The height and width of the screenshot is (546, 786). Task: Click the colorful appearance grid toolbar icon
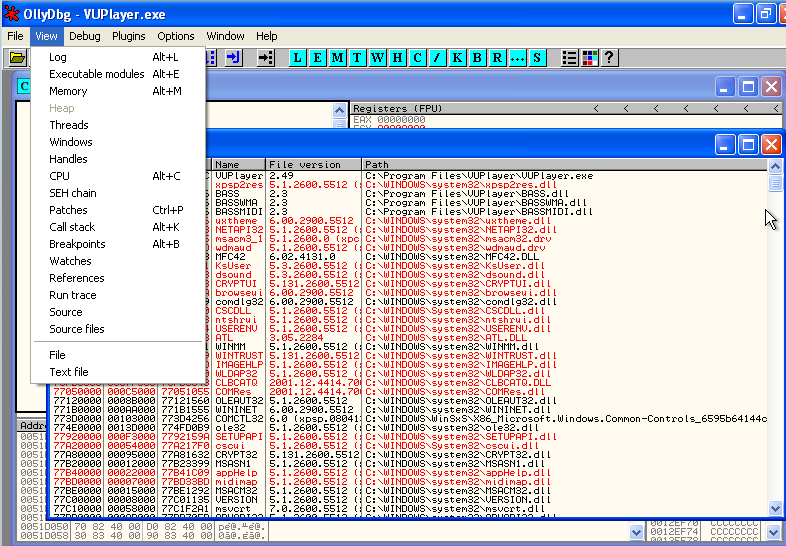pyautogui.click(x=590, y=58)
